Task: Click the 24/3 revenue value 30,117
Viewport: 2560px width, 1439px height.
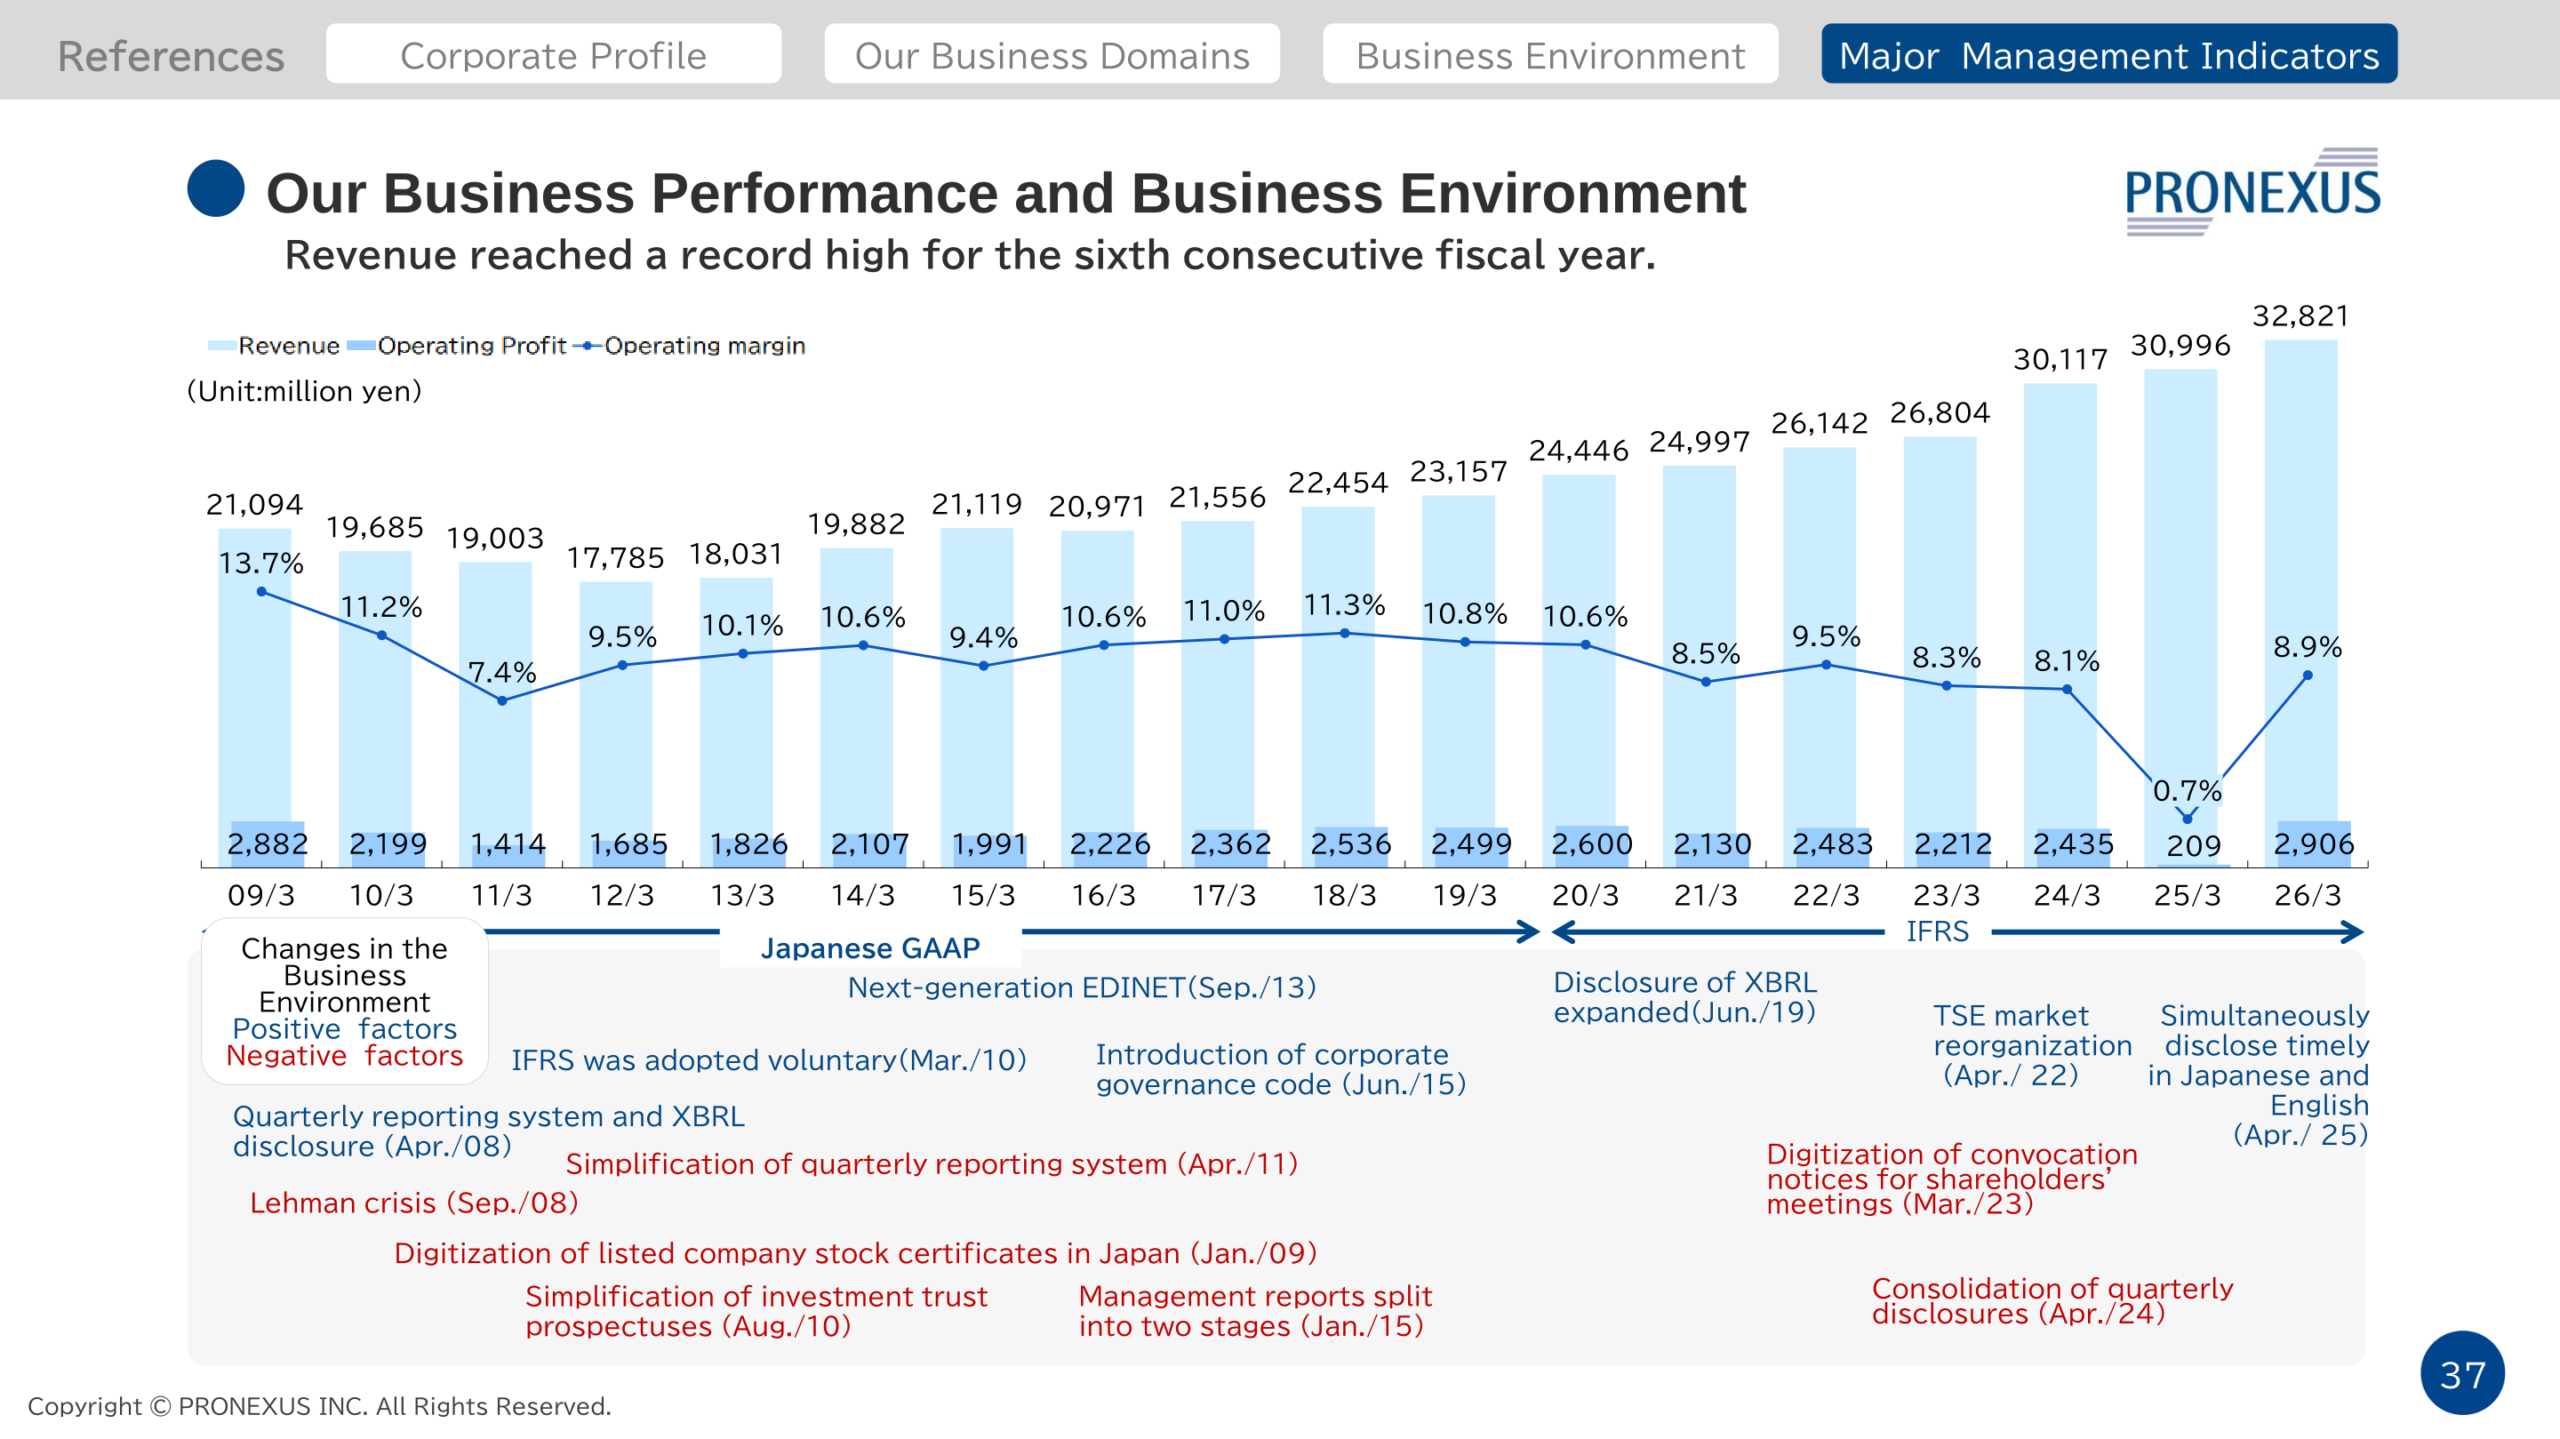Action: 2060,359
